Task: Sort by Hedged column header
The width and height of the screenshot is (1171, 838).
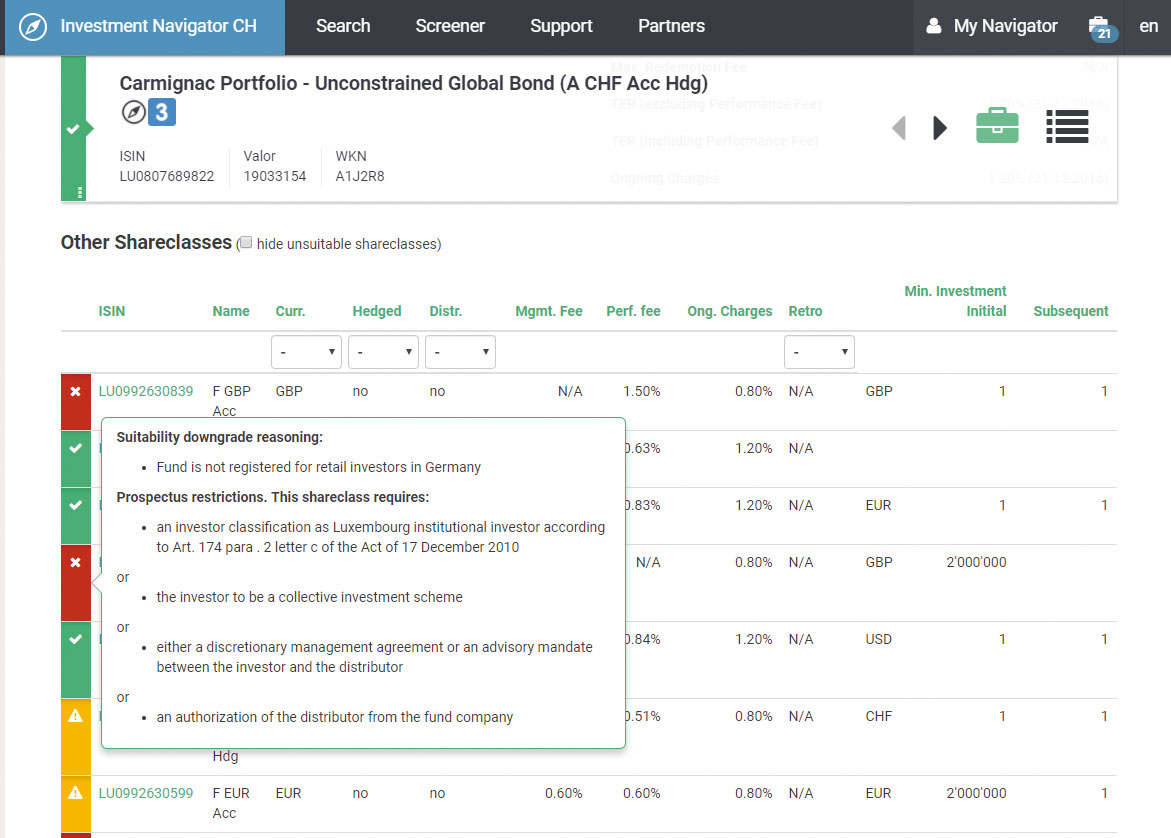Action: click(x=377, y=311)
